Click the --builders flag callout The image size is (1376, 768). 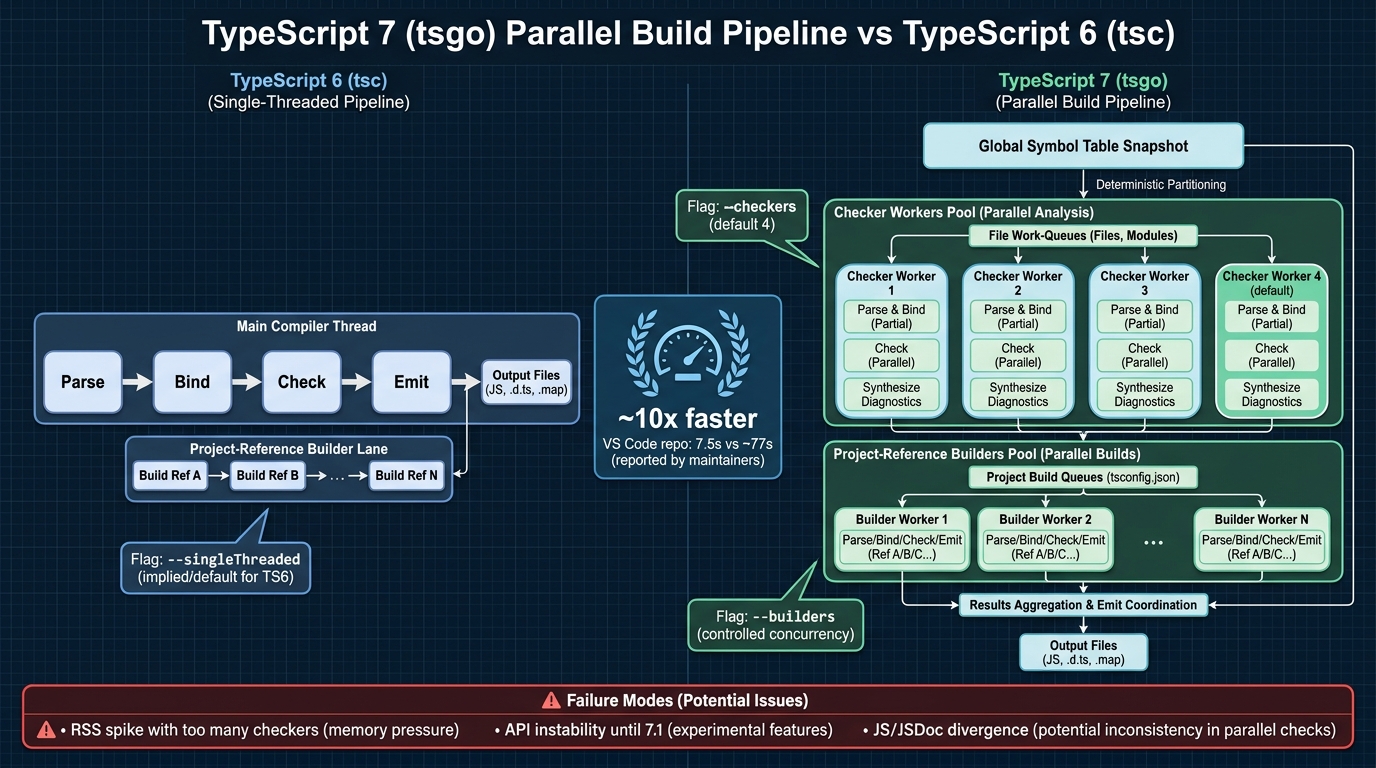pyautogui.click(x=776, y=625)
